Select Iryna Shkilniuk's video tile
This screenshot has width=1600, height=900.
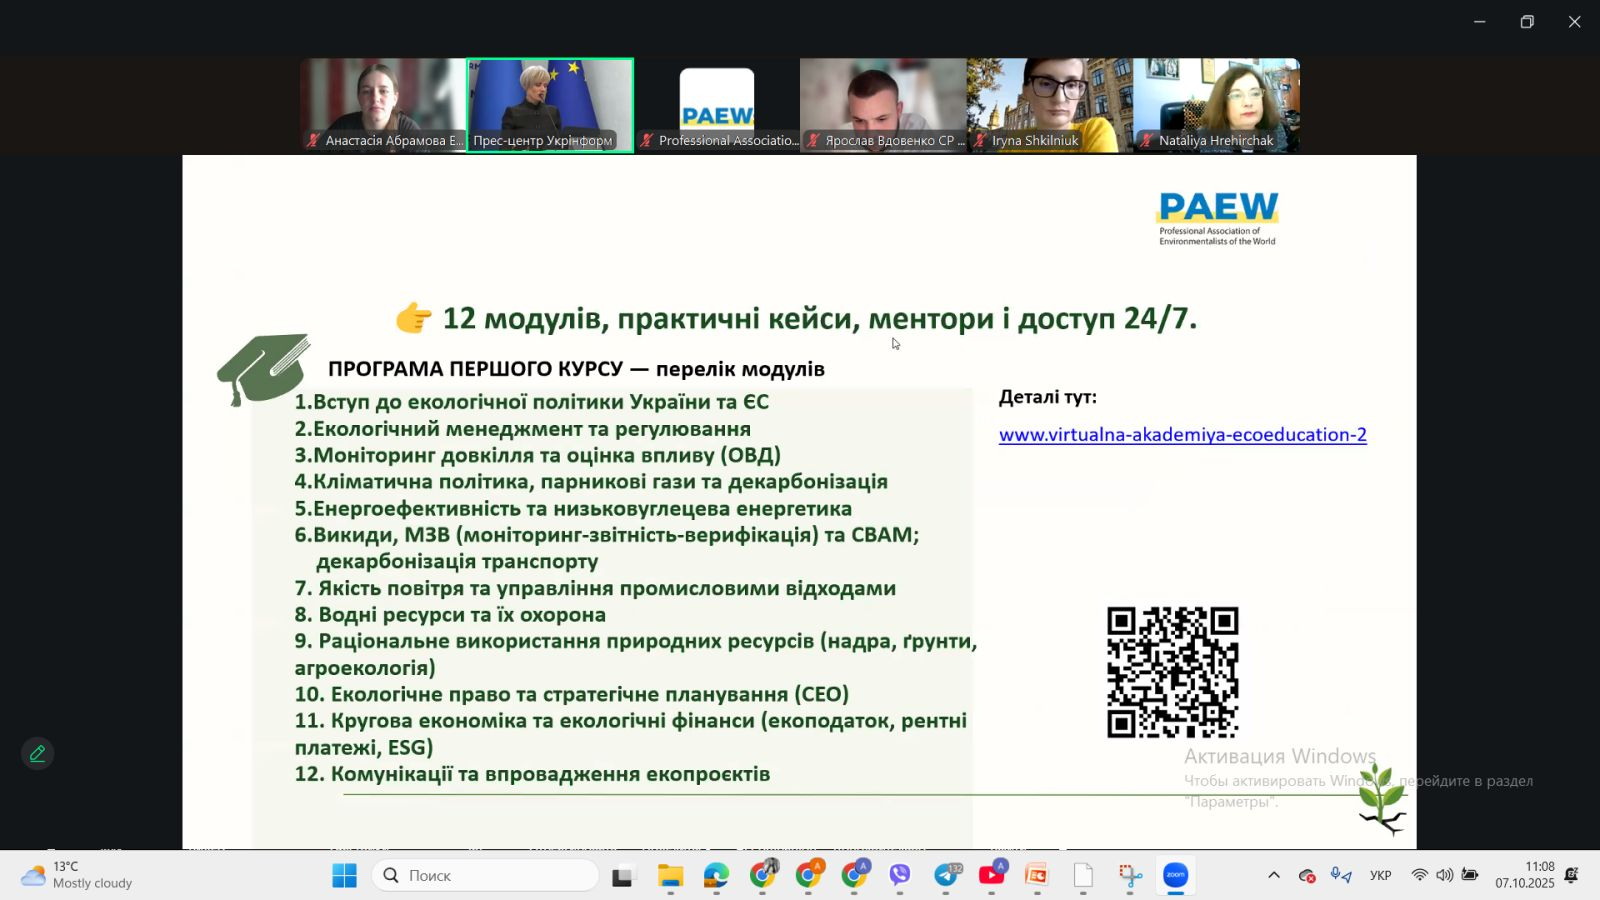(x=1049, y=104)
